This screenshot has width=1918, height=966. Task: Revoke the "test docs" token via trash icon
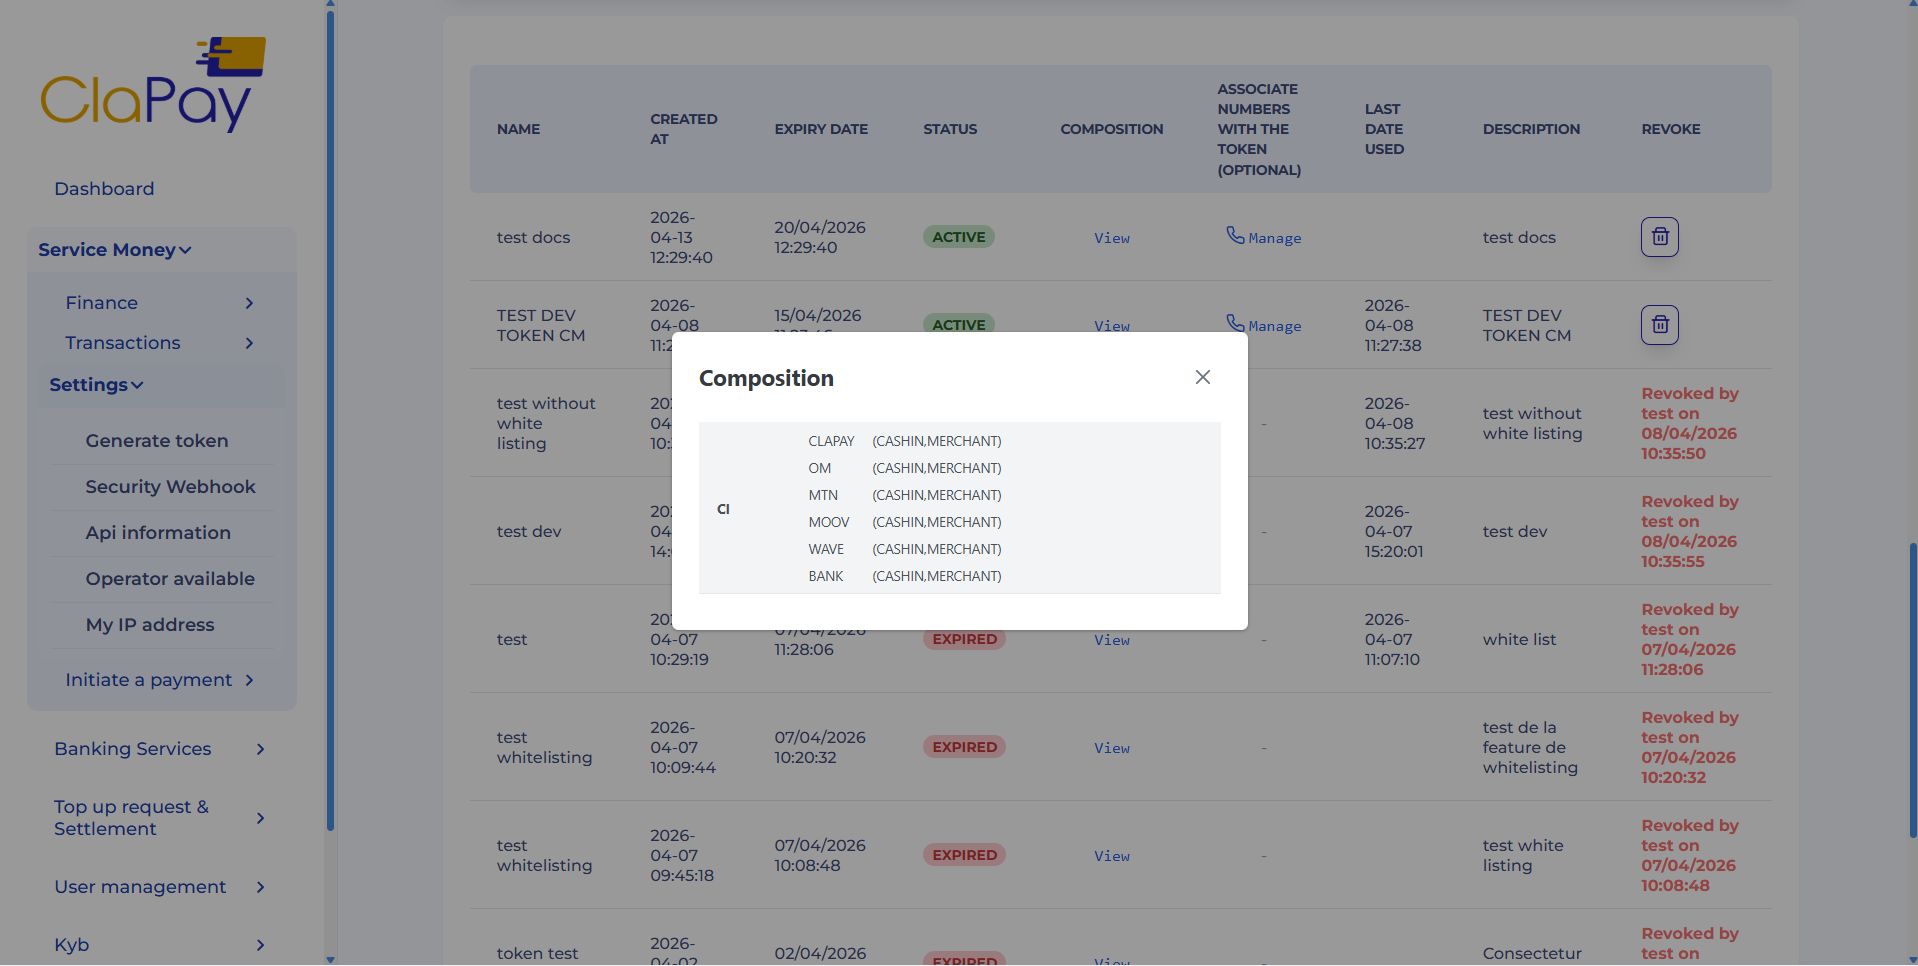pyautogui.click(x=1659, y=237)
